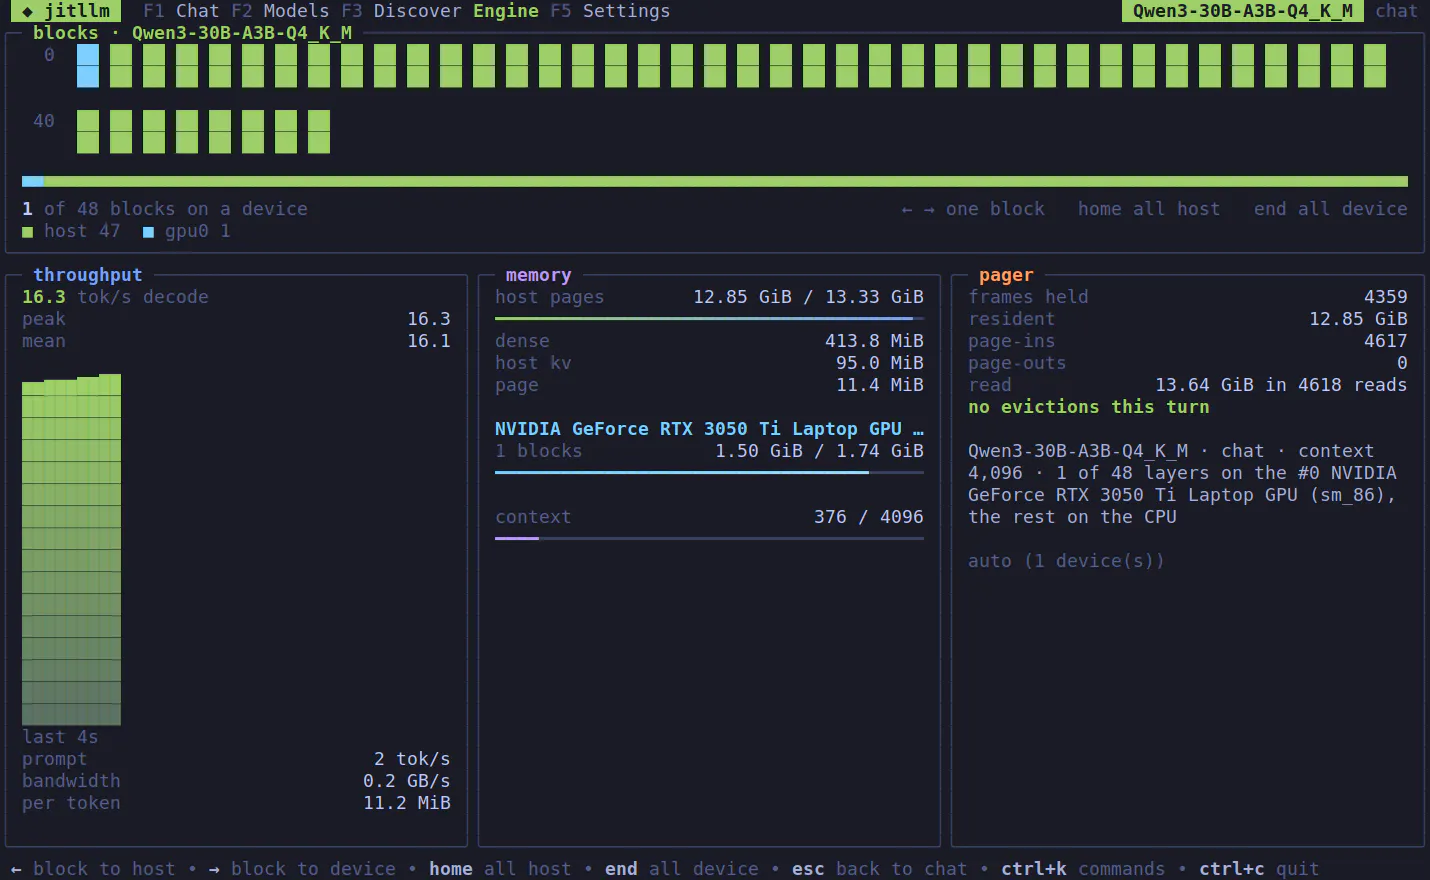Open the F1 Chat tab
The height and width of the screenshot is (880, 1430).
click(181, 11)
